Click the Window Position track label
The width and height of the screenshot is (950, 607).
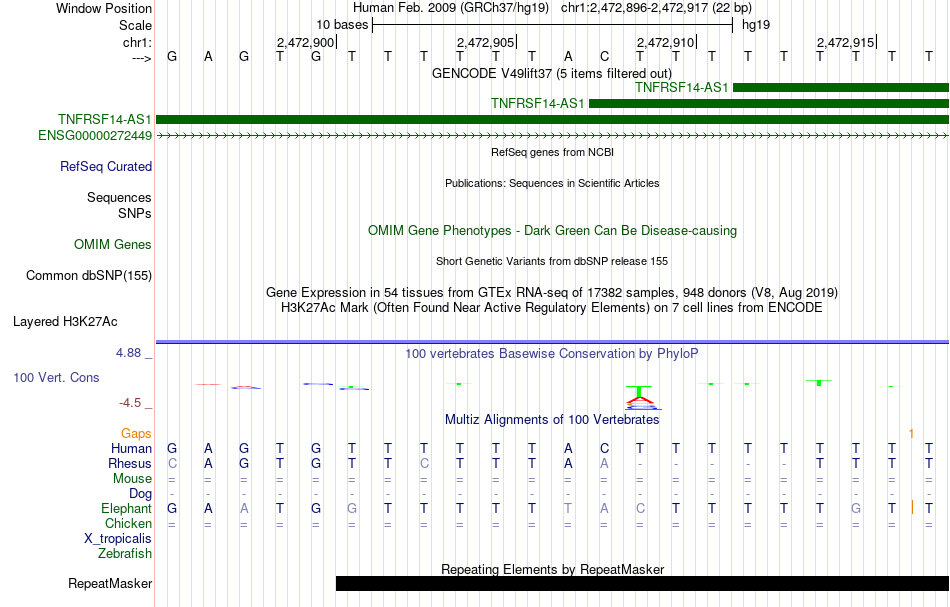pyautogui.click(x=104, y=8)
